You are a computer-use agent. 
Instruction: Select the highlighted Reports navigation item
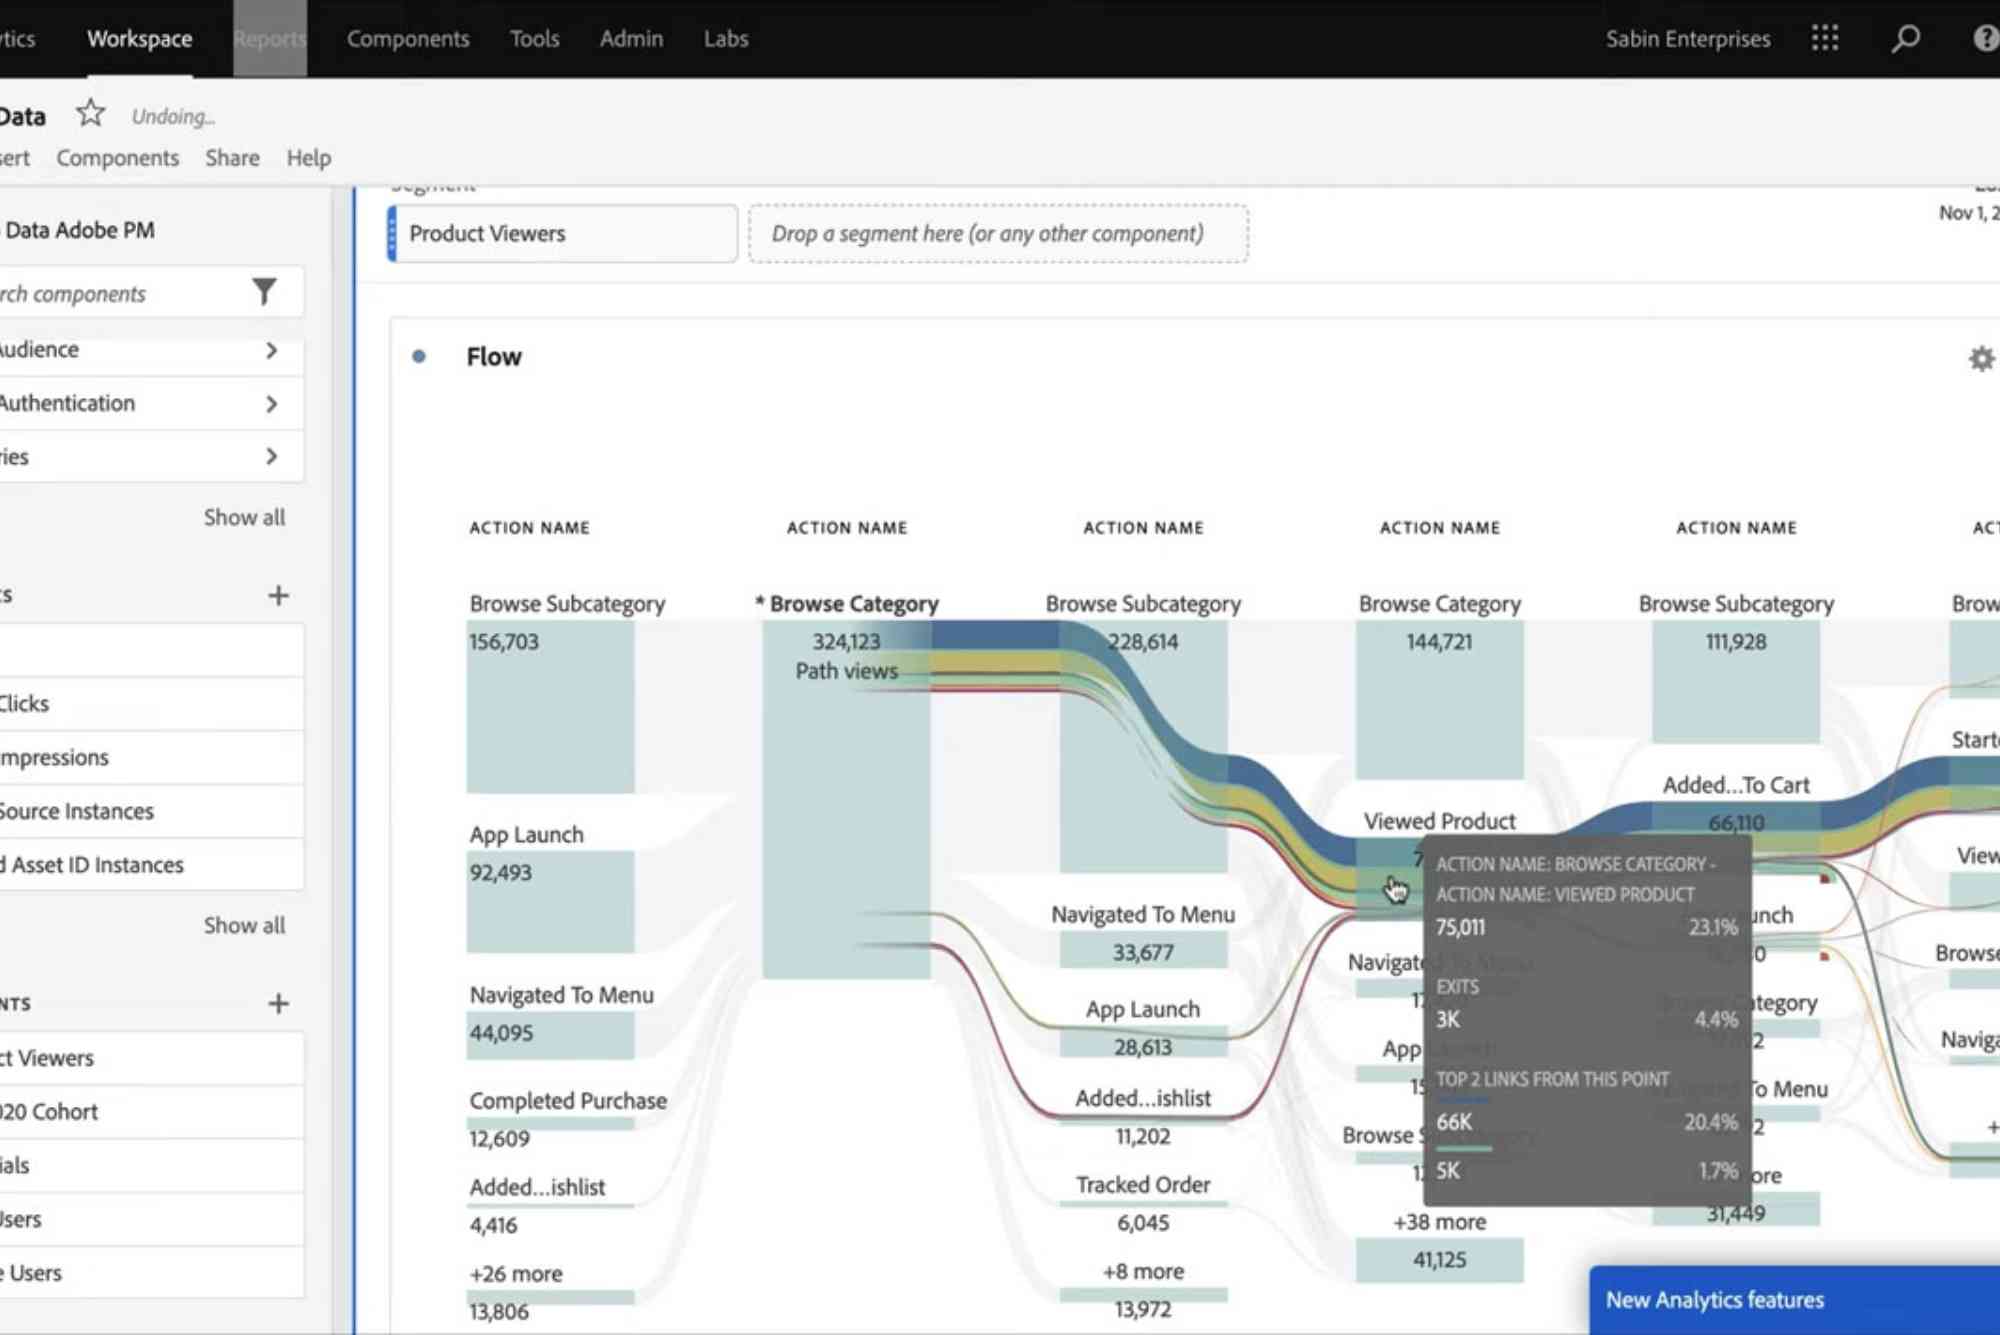269,38
